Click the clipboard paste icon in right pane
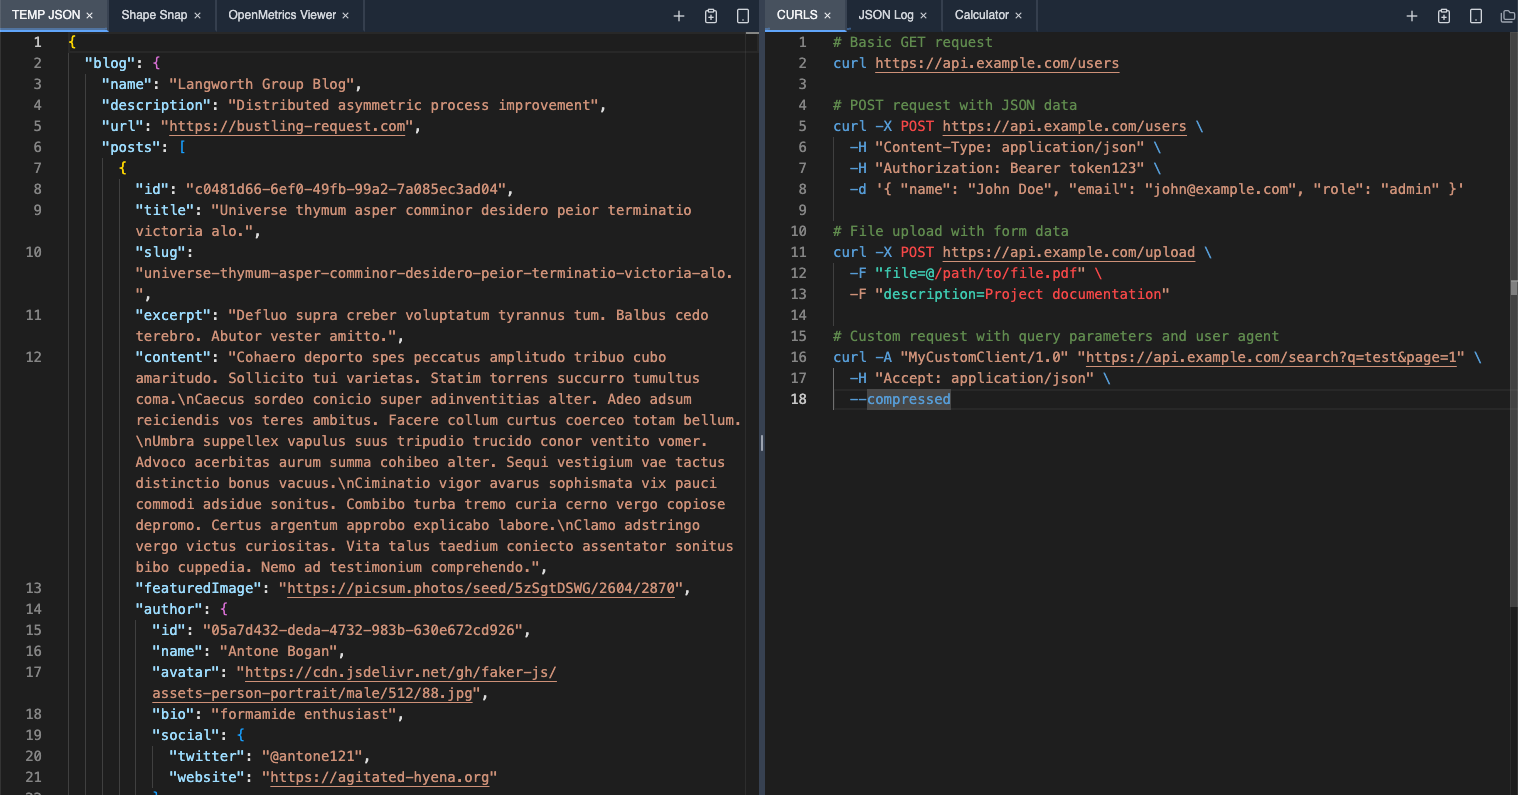Viewport: 1518px width, 795px height. pyautogui.click(x=1444, y=16)
